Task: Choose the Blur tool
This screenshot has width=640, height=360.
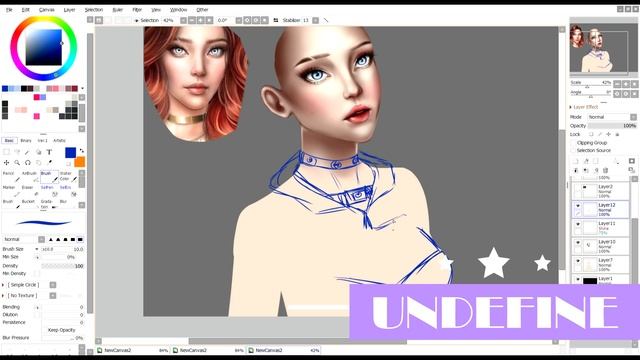Action: click(68, 204)
